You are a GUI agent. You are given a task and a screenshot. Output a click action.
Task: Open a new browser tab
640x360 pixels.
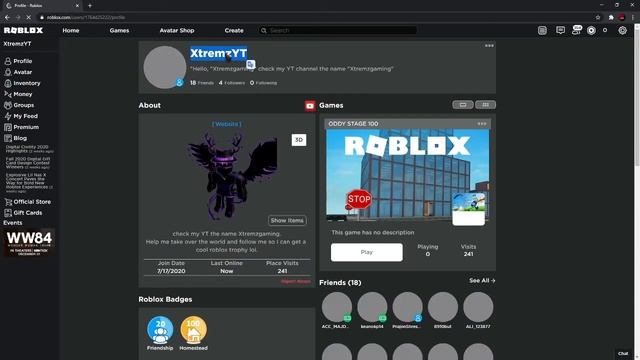click(90, 6)
